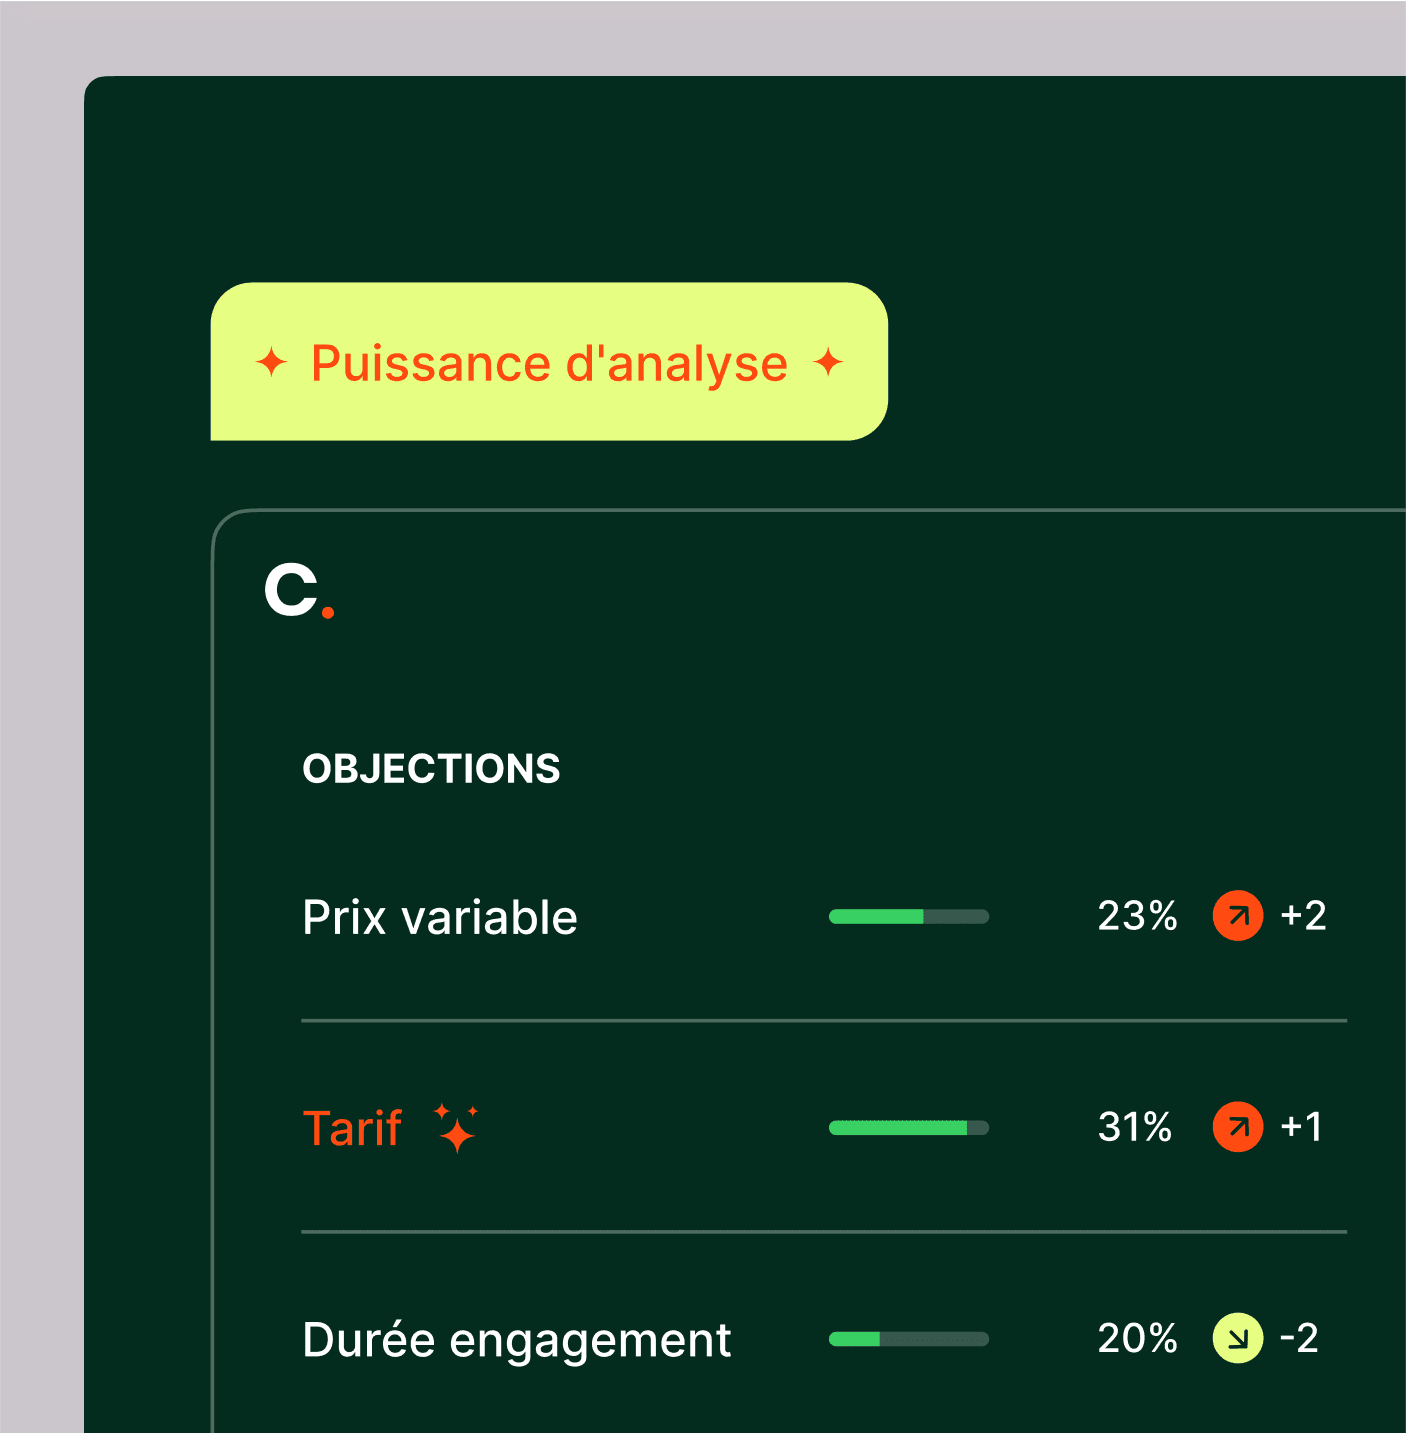Click the 20% value

pos(1137,1338)
